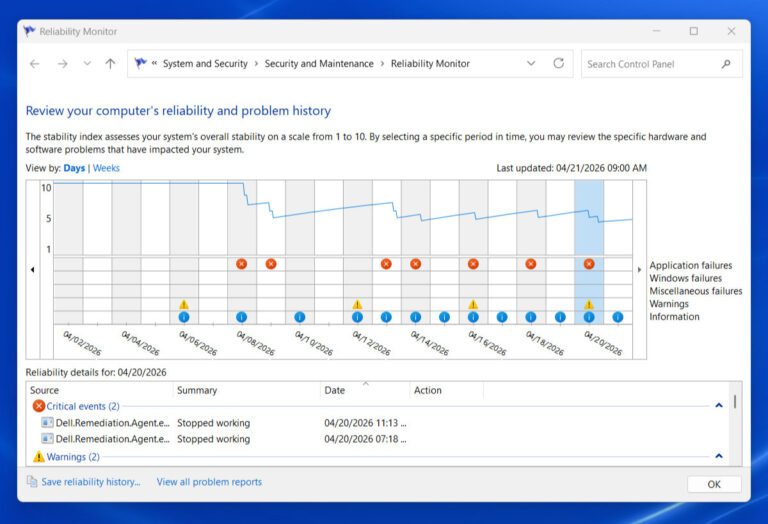
Task: Click Save reliability history link
Action: tap(91, 482)
